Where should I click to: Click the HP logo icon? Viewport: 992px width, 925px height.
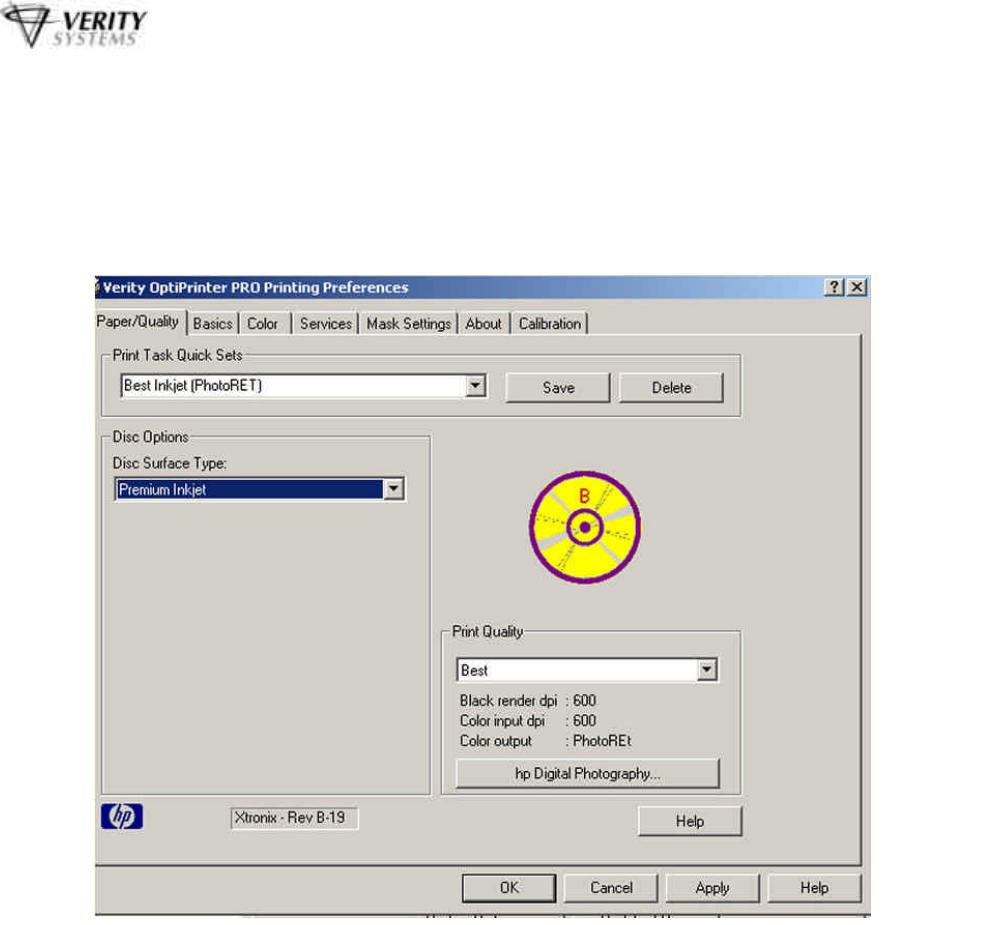(x=121, y=816)
